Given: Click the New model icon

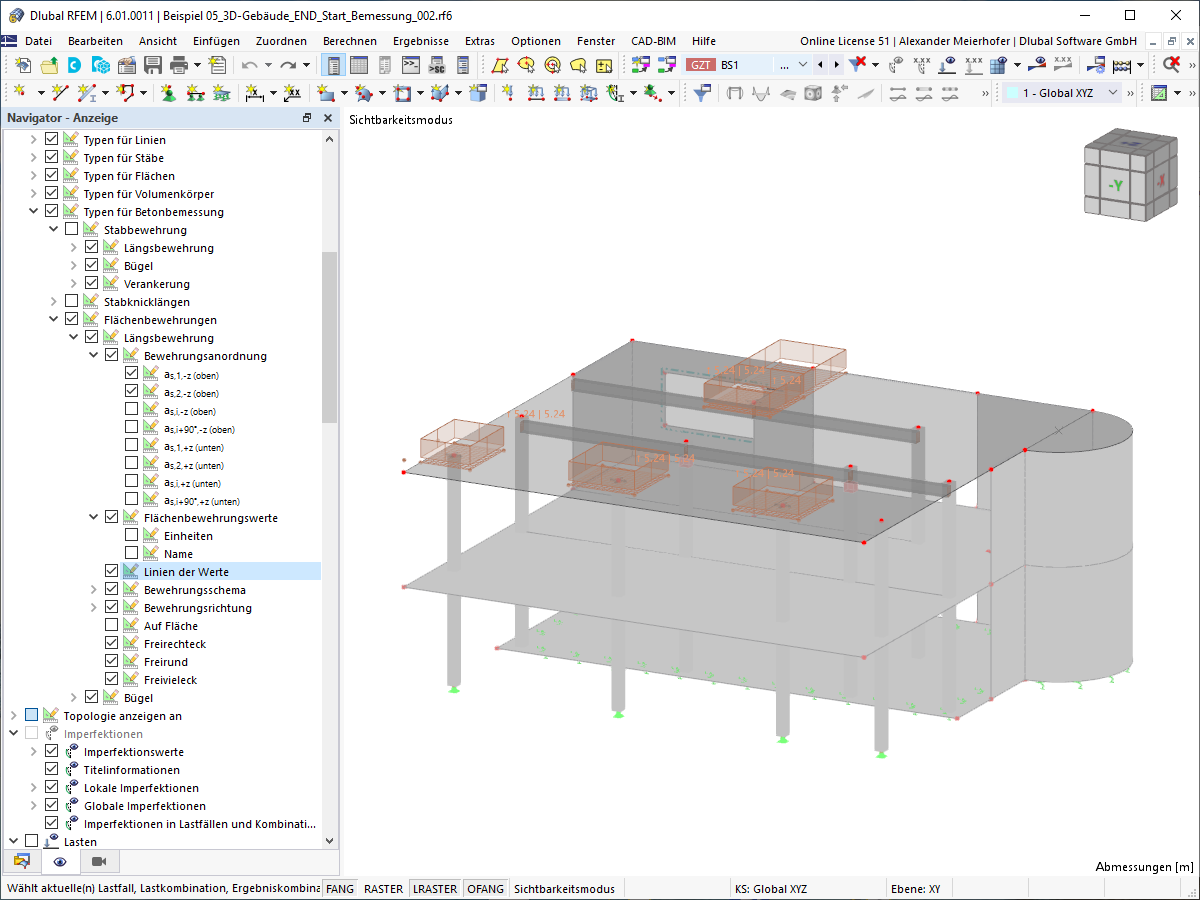Looking at the screenshot, I should 23,66.
